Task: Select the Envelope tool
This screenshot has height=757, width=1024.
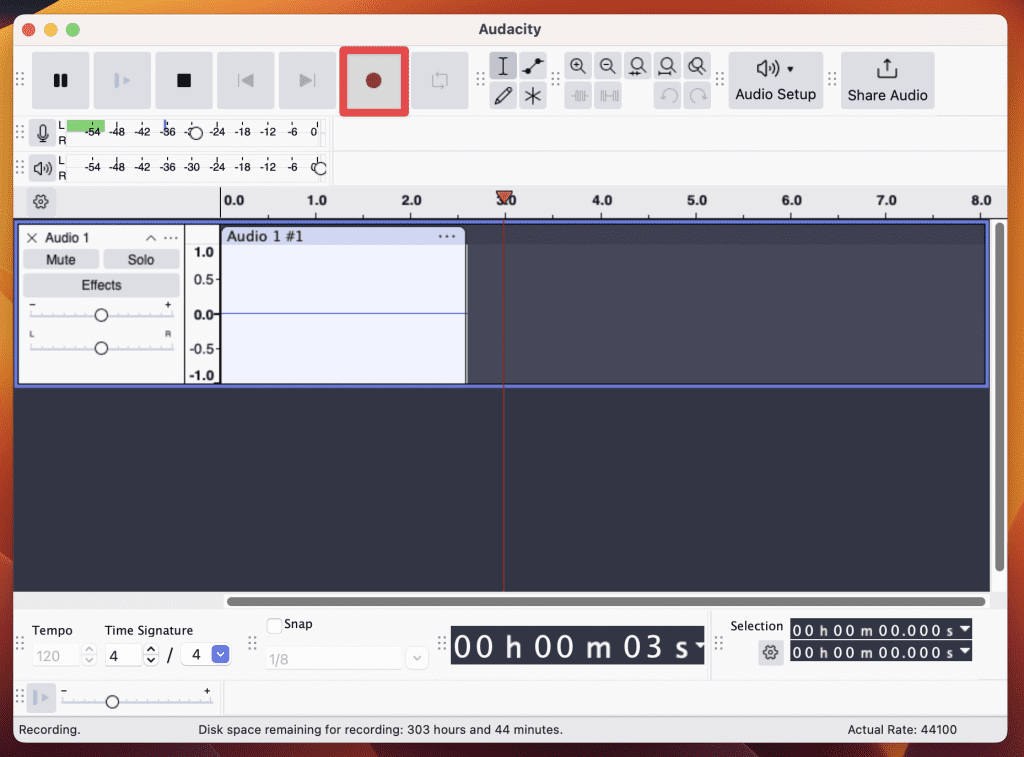Action: 533,66
